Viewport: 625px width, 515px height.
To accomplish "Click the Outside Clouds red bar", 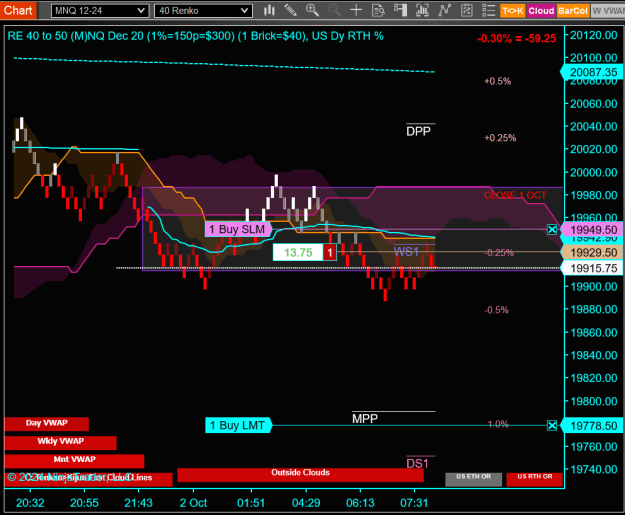I will point(301,474).
